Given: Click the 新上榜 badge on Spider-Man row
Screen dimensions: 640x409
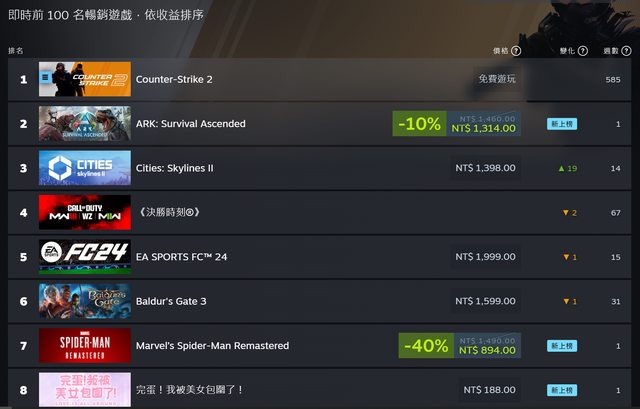Looking at the screenshot, I should click(562, 346).
